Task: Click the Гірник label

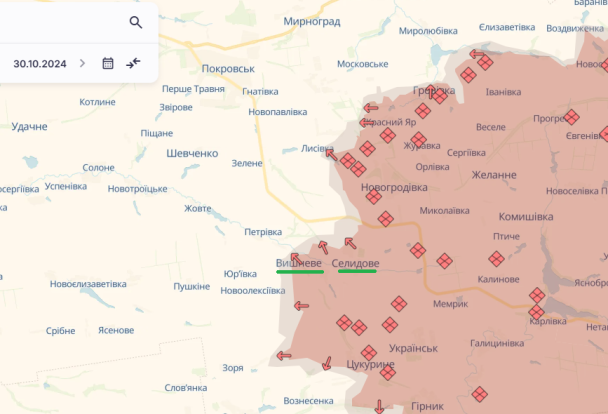Action: tap(427, 406)
